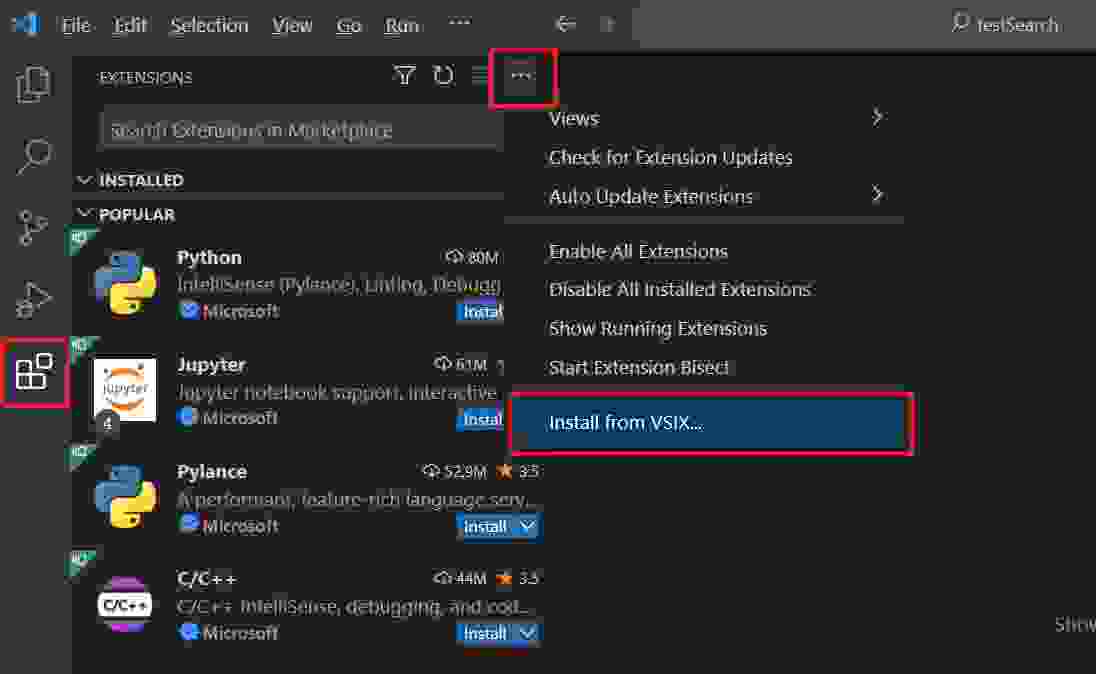The width and height of the screenshot is (1096, 674).
Task: Go back with the navigation arrow
Action: [565, 24]
